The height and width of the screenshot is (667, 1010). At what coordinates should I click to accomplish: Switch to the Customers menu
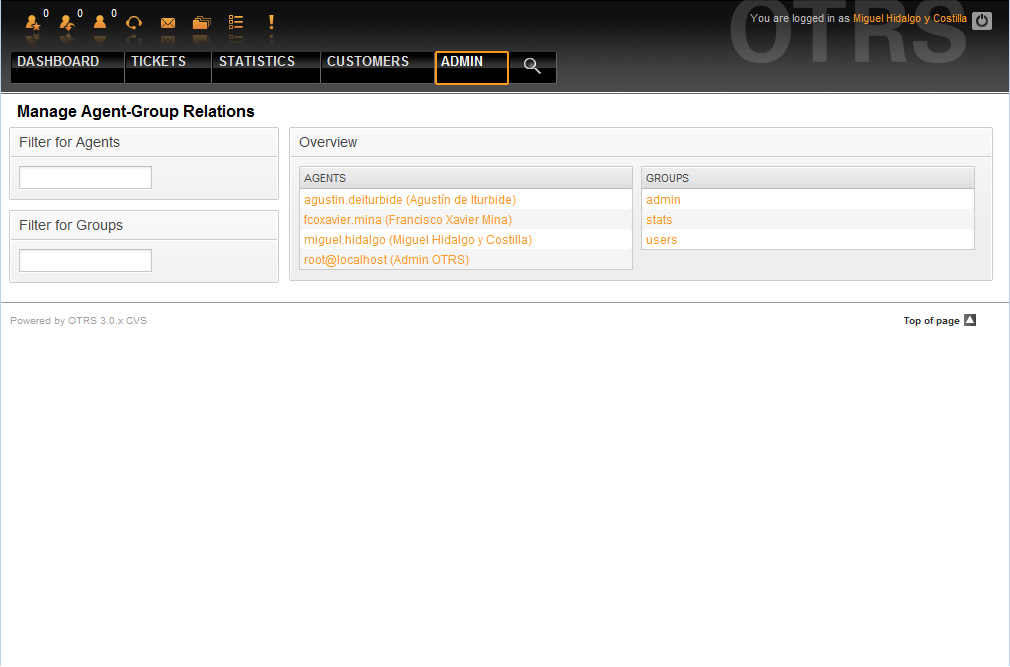[x=368, y=62]
